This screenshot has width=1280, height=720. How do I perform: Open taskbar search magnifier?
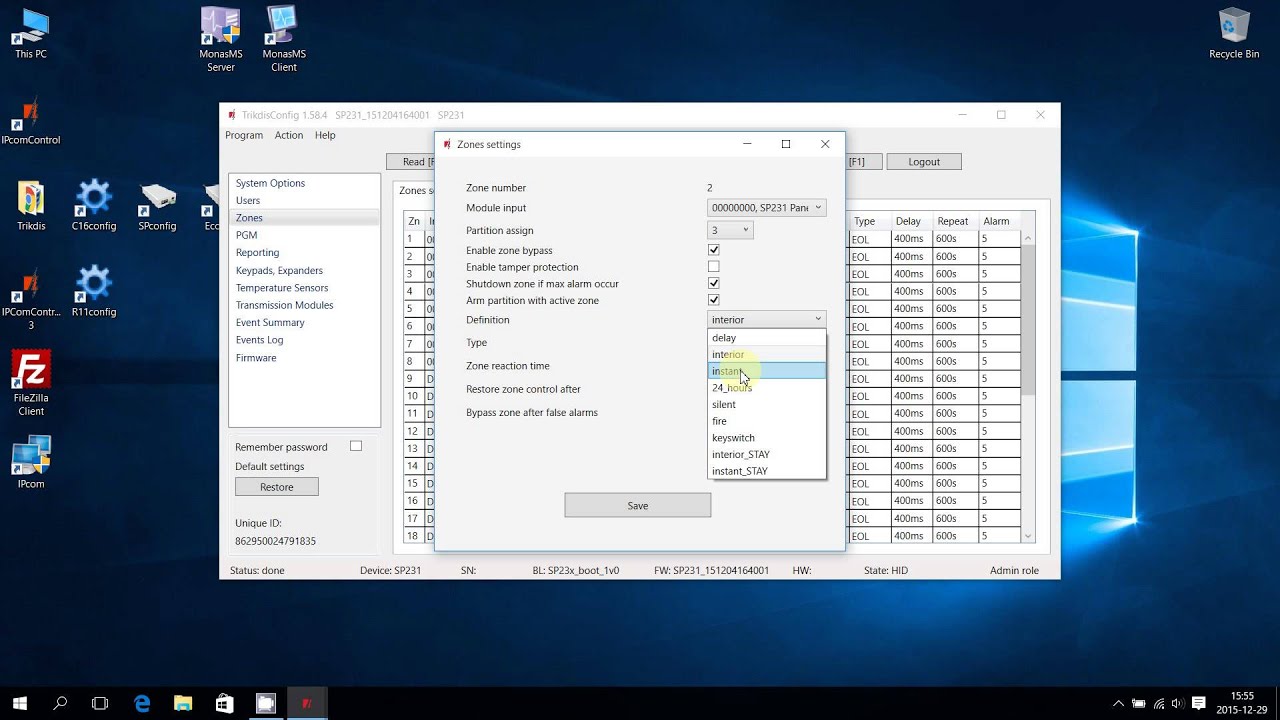tap(60, 703)
